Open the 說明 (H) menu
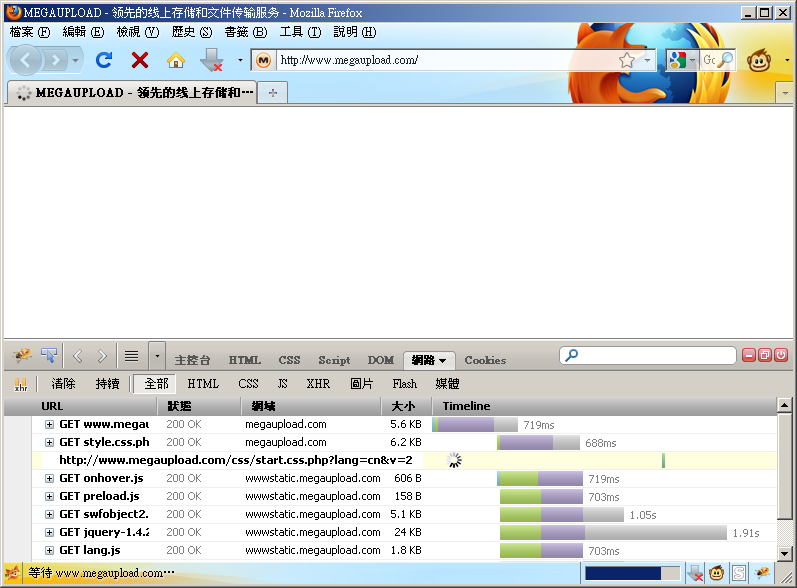This screenshot has height=588, width=797. tap(354, 32)
